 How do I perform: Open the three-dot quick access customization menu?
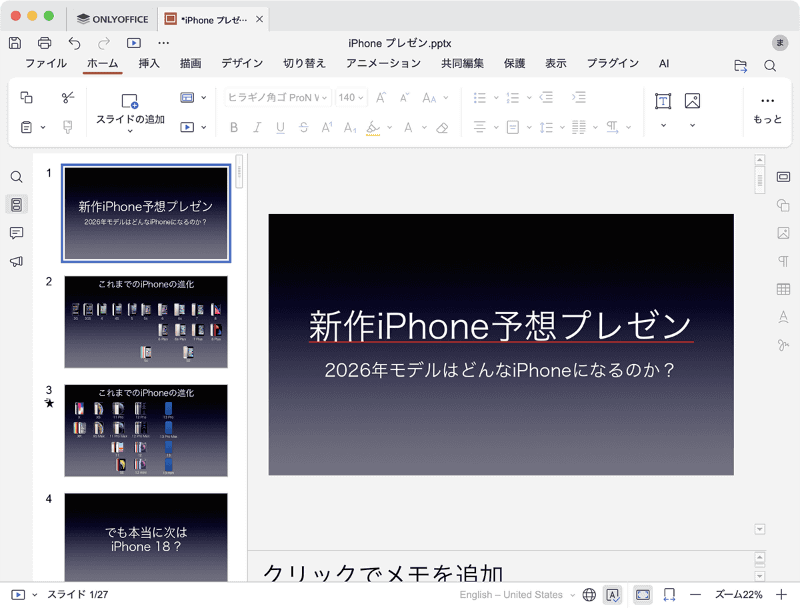tap(163, 43)
